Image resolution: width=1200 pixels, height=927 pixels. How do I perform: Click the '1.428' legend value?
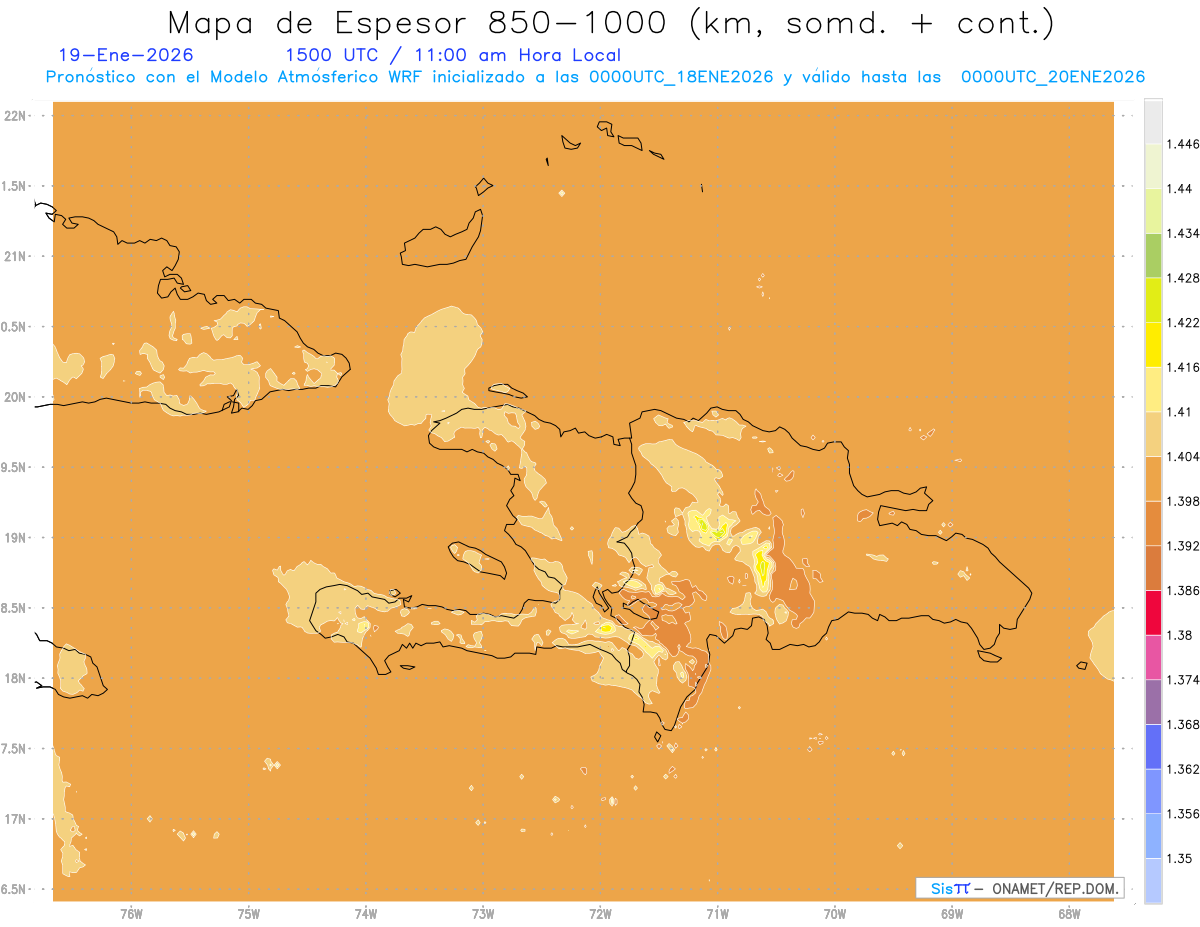(x=1182, y=278)
